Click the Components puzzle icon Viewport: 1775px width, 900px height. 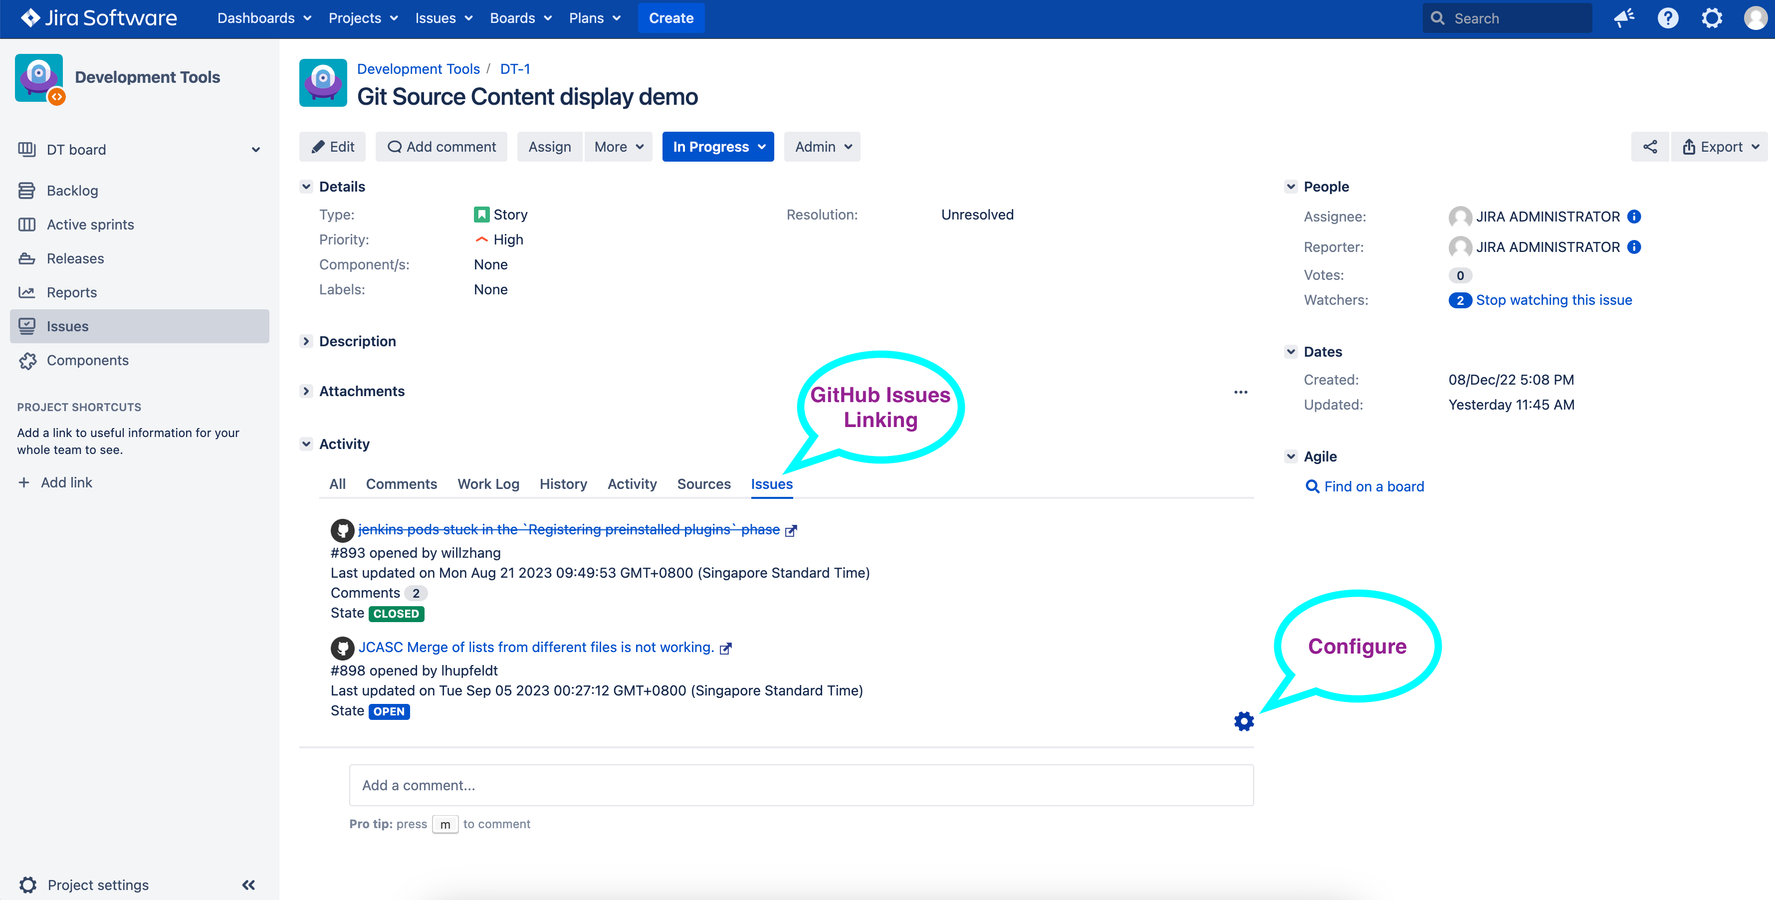pyautogui.click(x=27, y=360)
